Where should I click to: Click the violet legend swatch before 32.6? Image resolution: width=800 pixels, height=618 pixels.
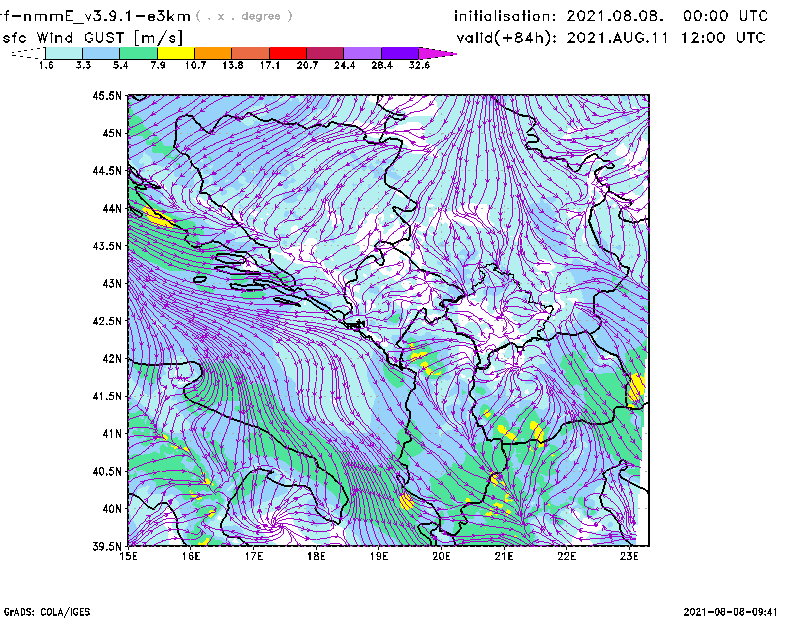coord(400,53)
